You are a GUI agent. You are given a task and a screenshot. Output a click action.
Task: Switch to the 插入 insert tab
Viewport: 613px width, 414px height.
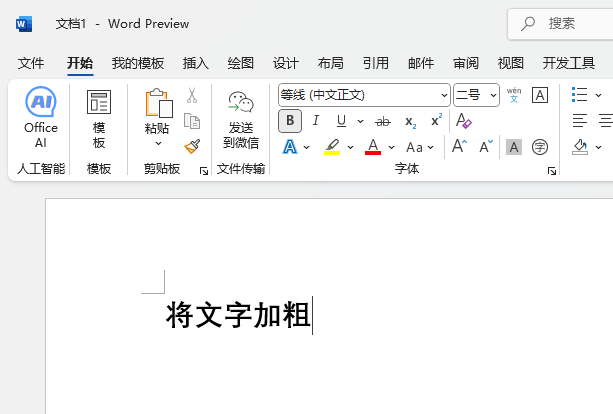(x=195, y=63)
